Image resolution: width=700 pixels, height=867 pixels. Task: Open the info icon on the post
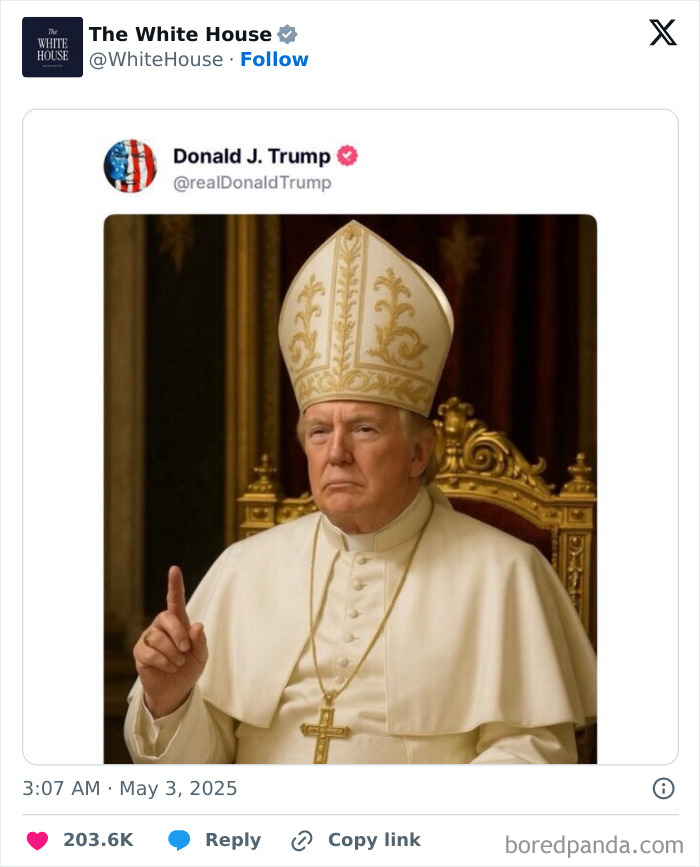click(x=666, y=789)
